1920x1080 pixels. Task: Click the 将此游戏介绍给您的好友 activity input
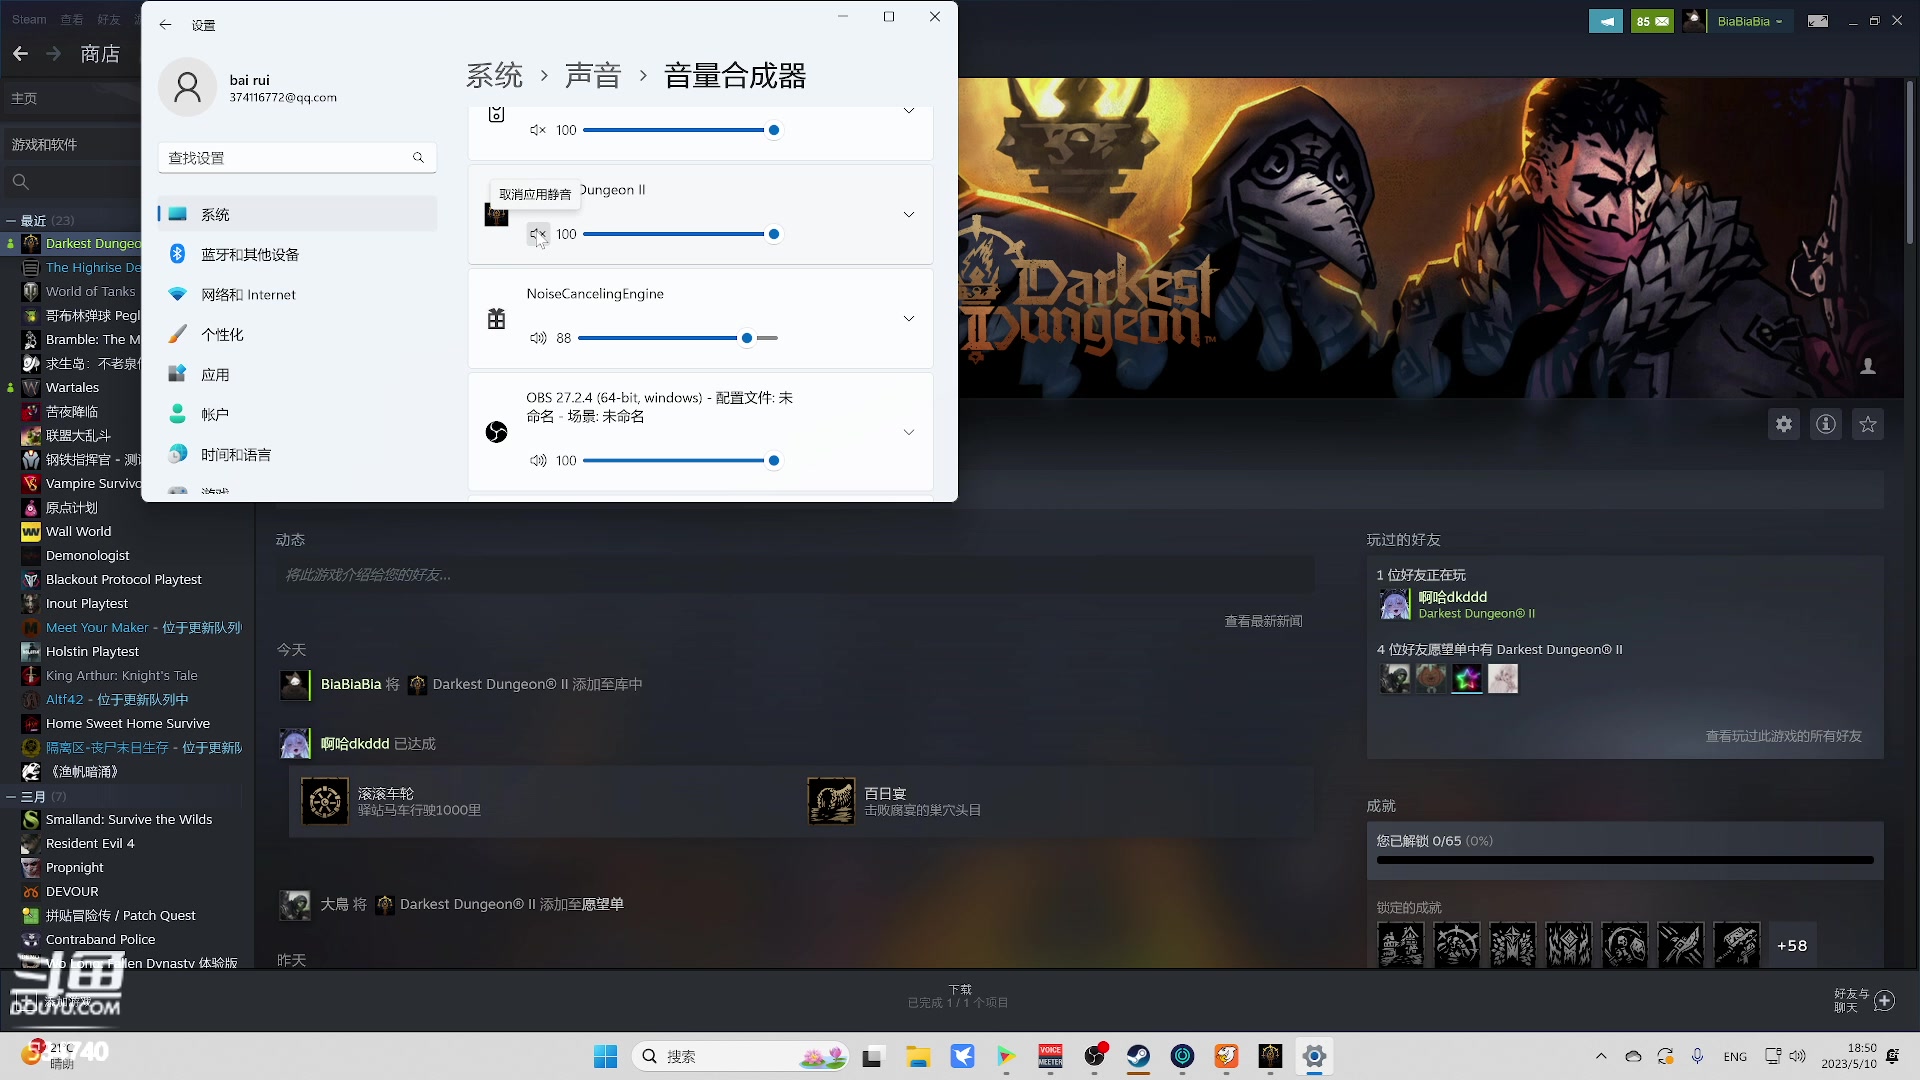coord(795,575)
